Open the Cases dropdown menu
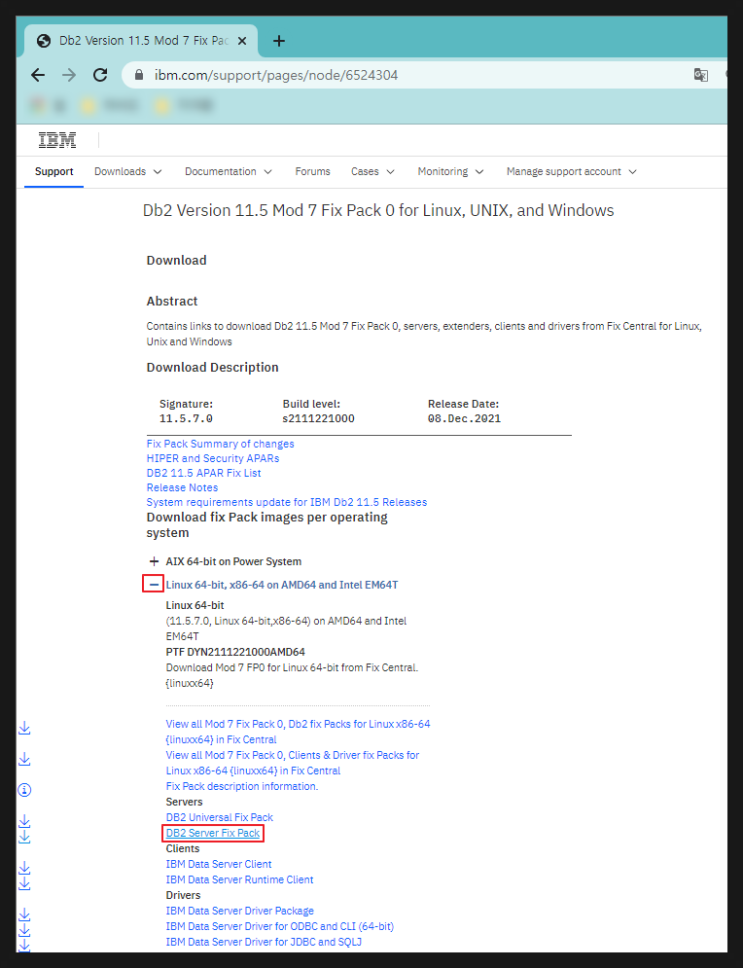The height and width of the screenshot is (968, 743). pos(372,172)
